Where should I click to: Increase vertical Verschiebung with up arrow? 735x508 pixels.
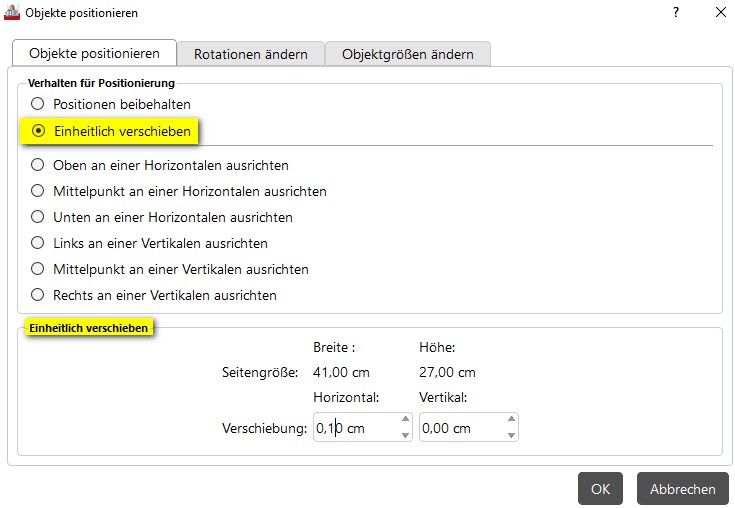pos(511,419)
